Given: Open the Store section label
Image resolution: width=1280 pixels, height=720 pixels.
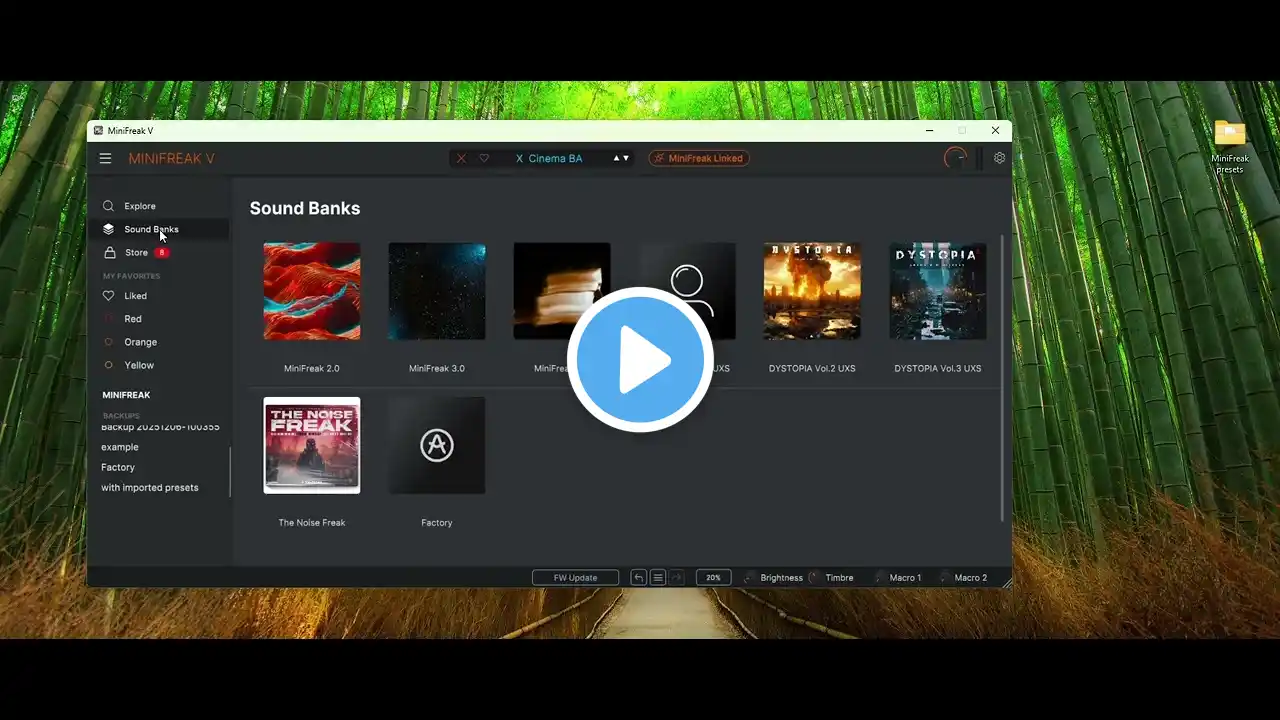Looking at the screenshot, I should [x=136, y=253].
